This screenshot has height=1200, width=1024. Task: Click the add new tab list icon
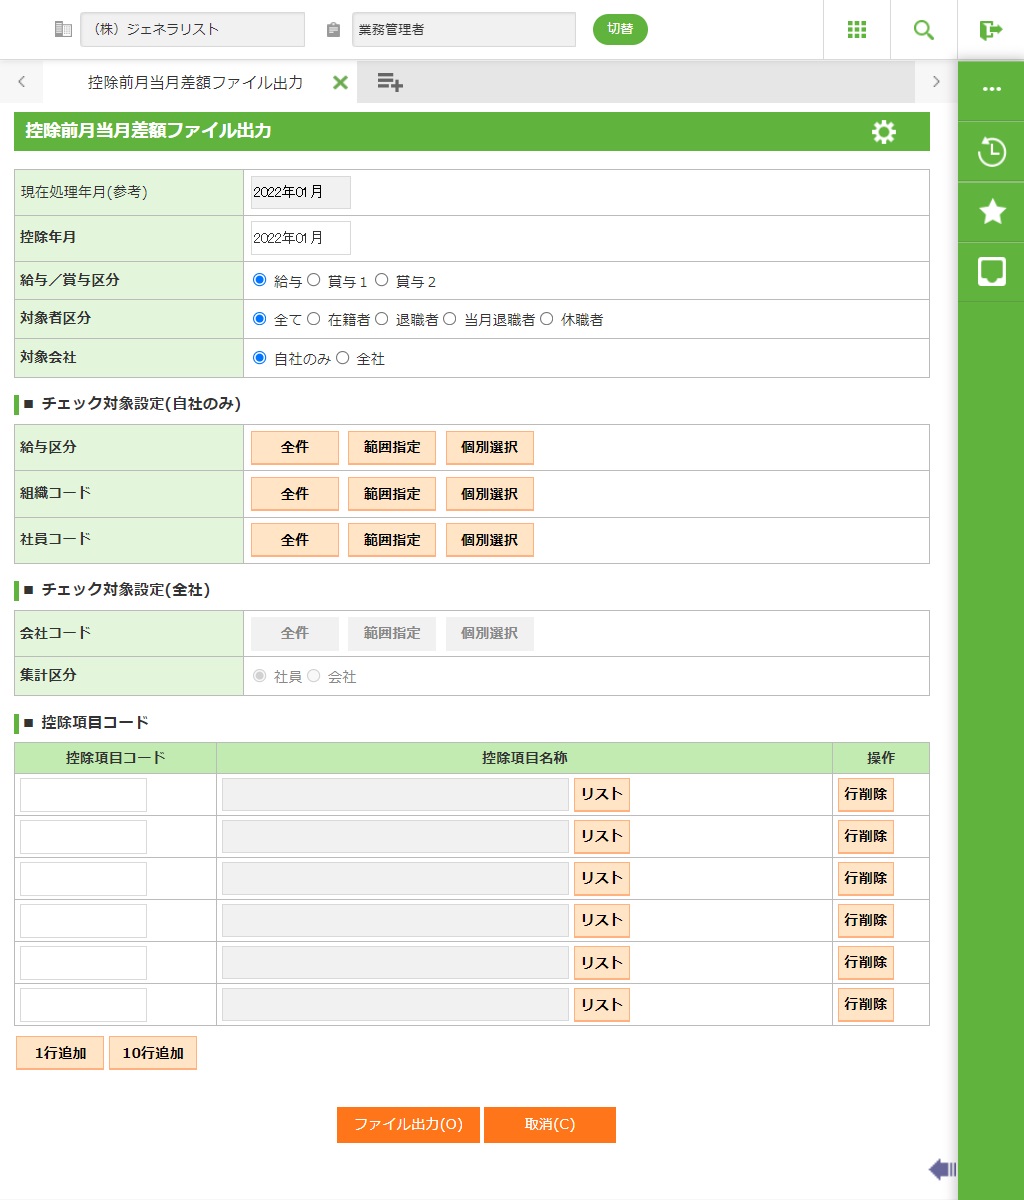390,82
